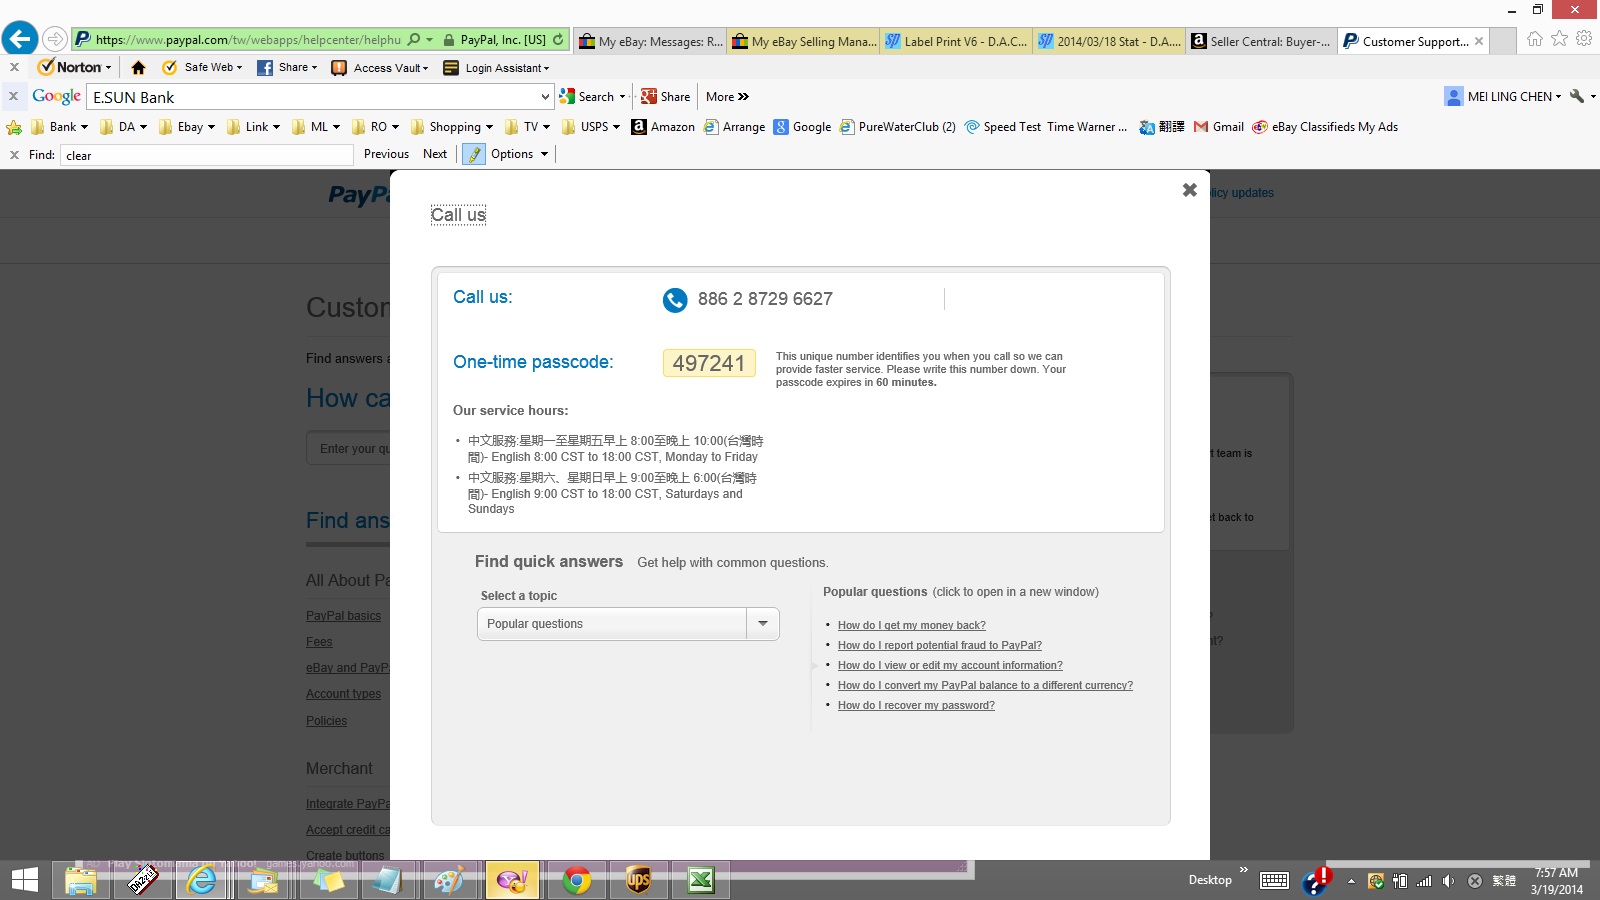Image resolution: width=1600 pixels, height=900 pixels.
Task: Click the network signal tray icon
Action: (x=1424, y=881)
